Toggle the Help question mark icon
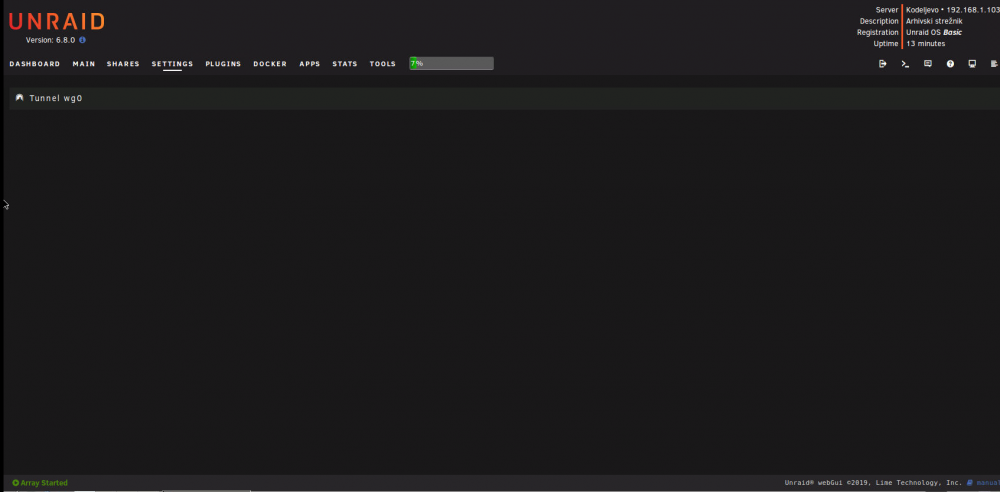1000x492 pixels. [950, 64]
